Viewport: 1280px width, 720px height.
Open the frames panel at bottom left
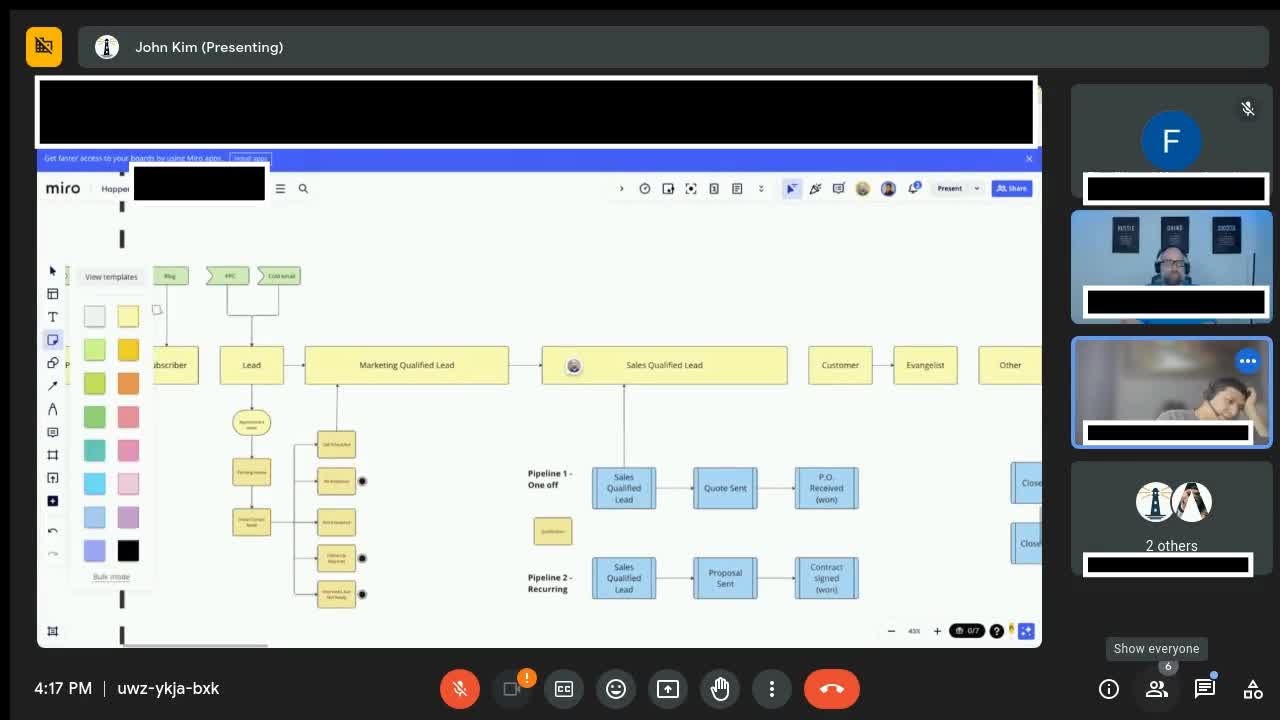point(53,631)
